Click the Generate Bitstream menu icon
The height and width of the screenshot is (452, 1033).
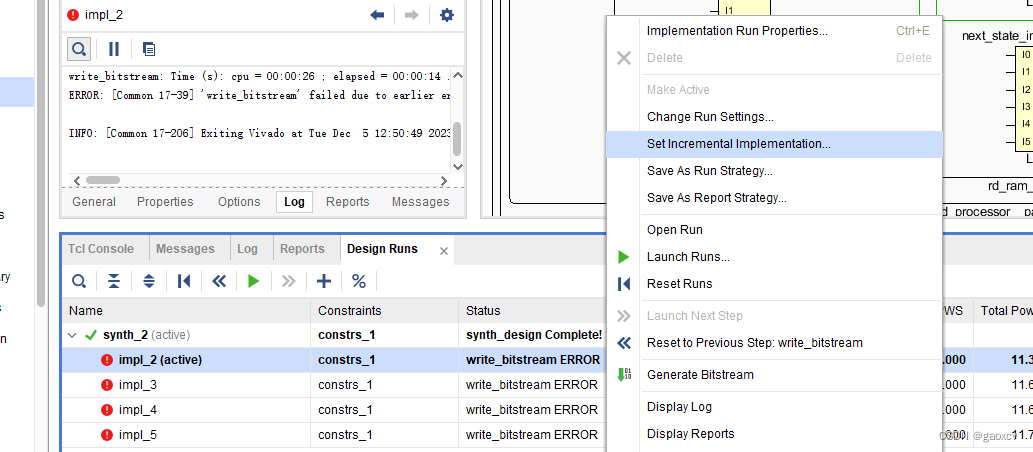click(624, 375)
